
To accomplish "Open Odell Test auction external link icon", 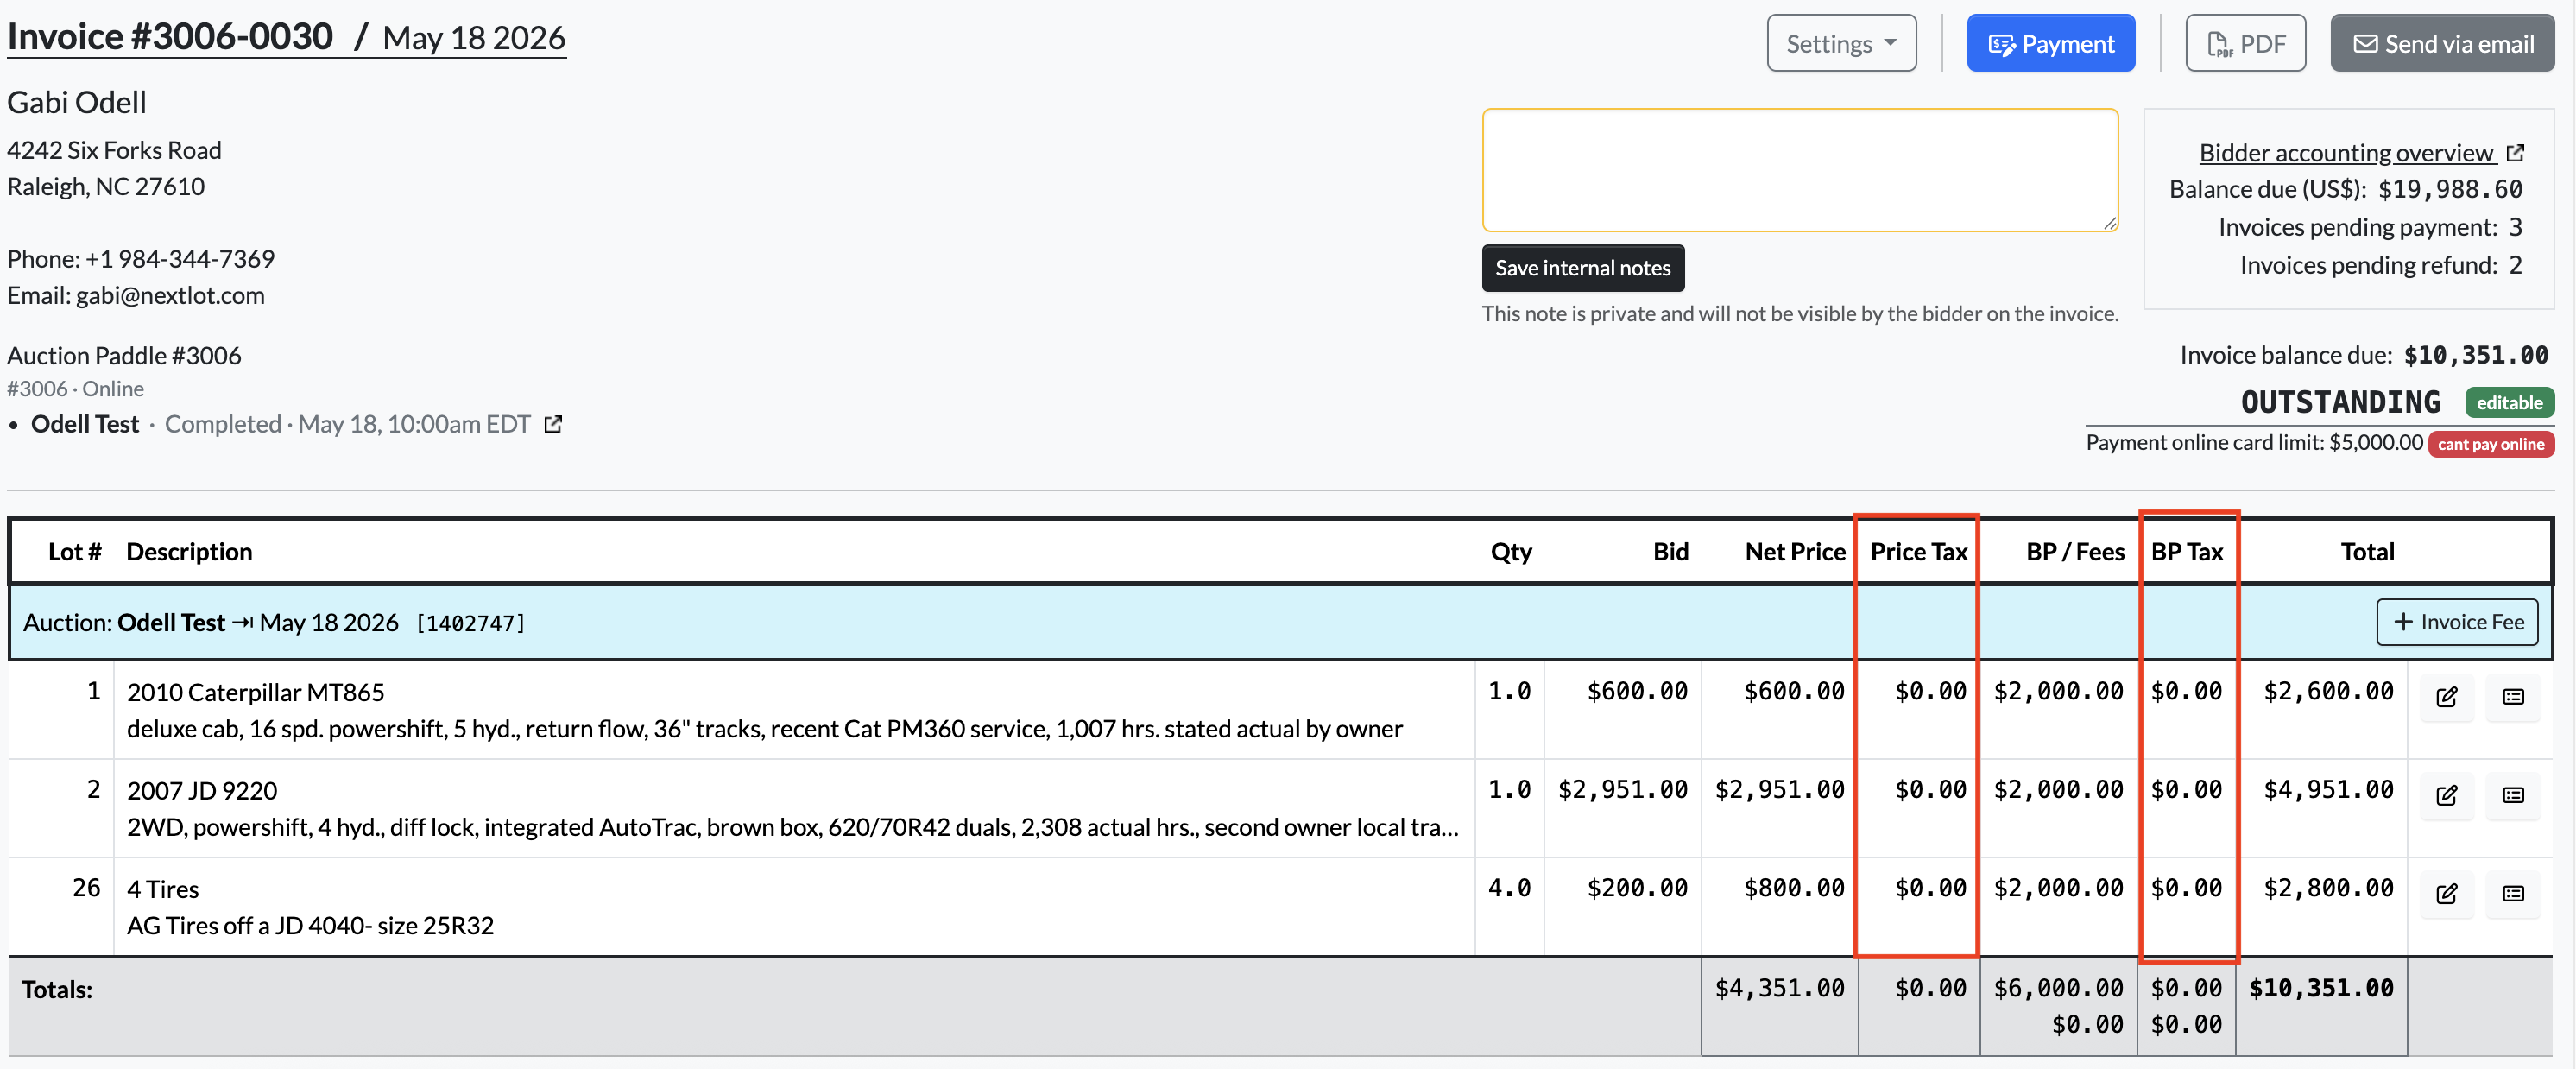I will pyautogui.click(x=553, y=424).
